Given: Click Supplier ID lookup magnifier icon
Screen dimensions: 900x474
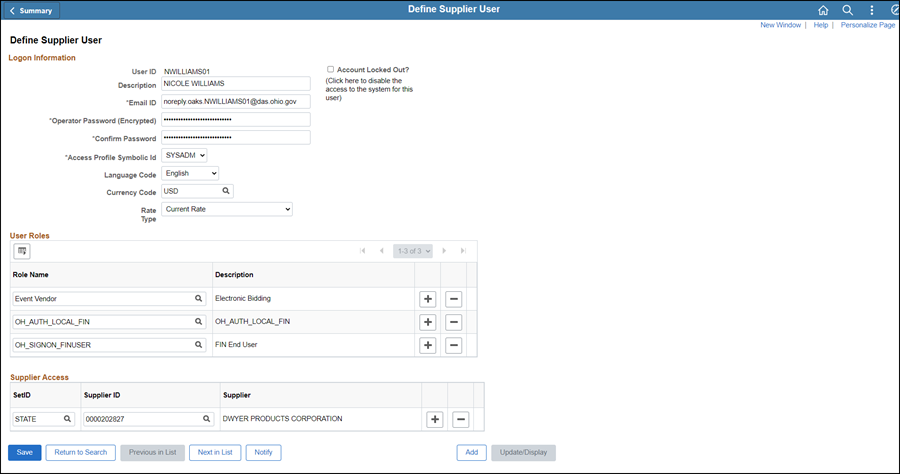Looking at the screenshot, I should [207, 419].
